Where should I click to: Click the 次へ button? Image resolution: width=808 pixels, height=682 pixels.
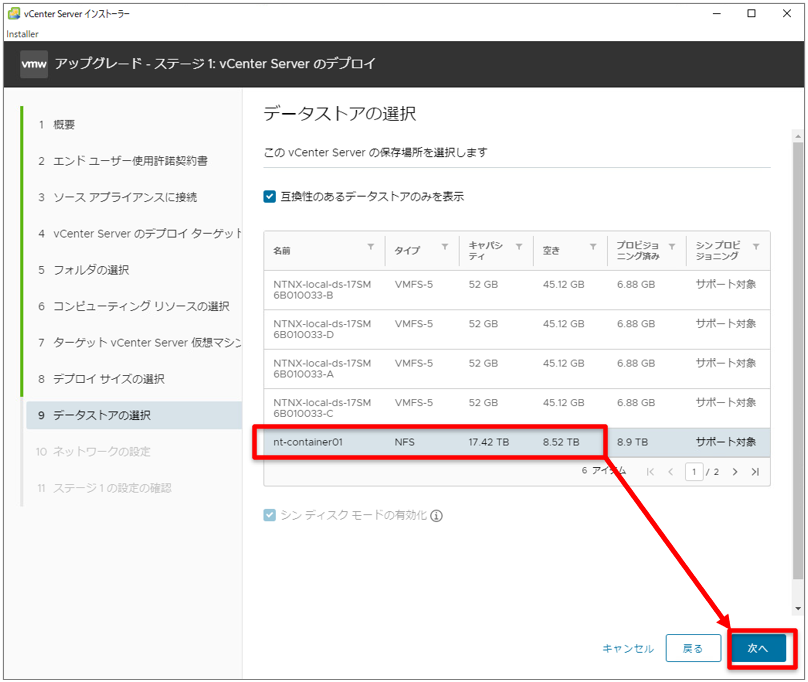758,648
